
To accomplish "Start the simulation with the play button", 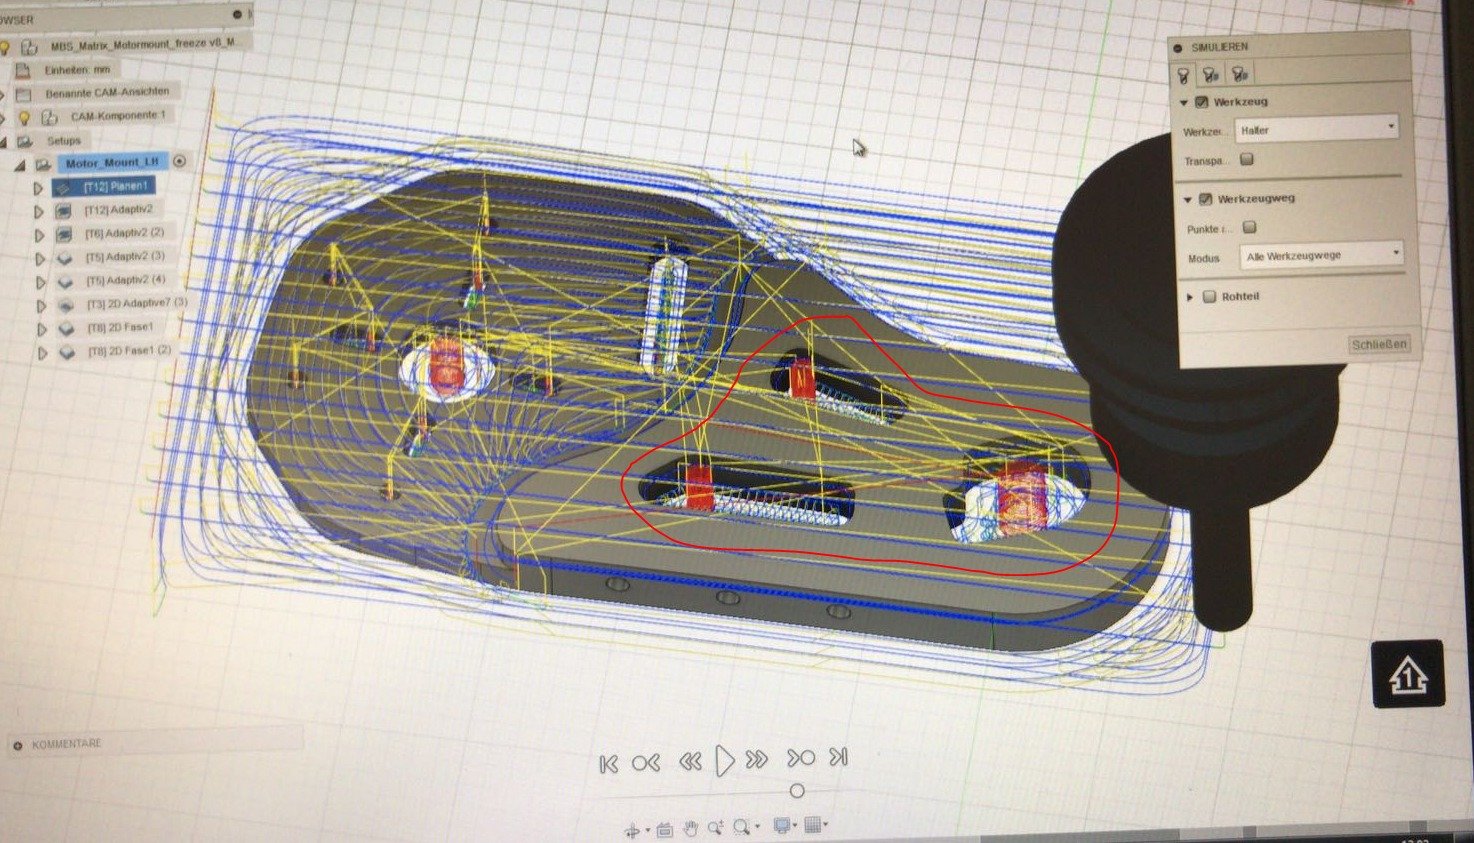I will 725,762.
